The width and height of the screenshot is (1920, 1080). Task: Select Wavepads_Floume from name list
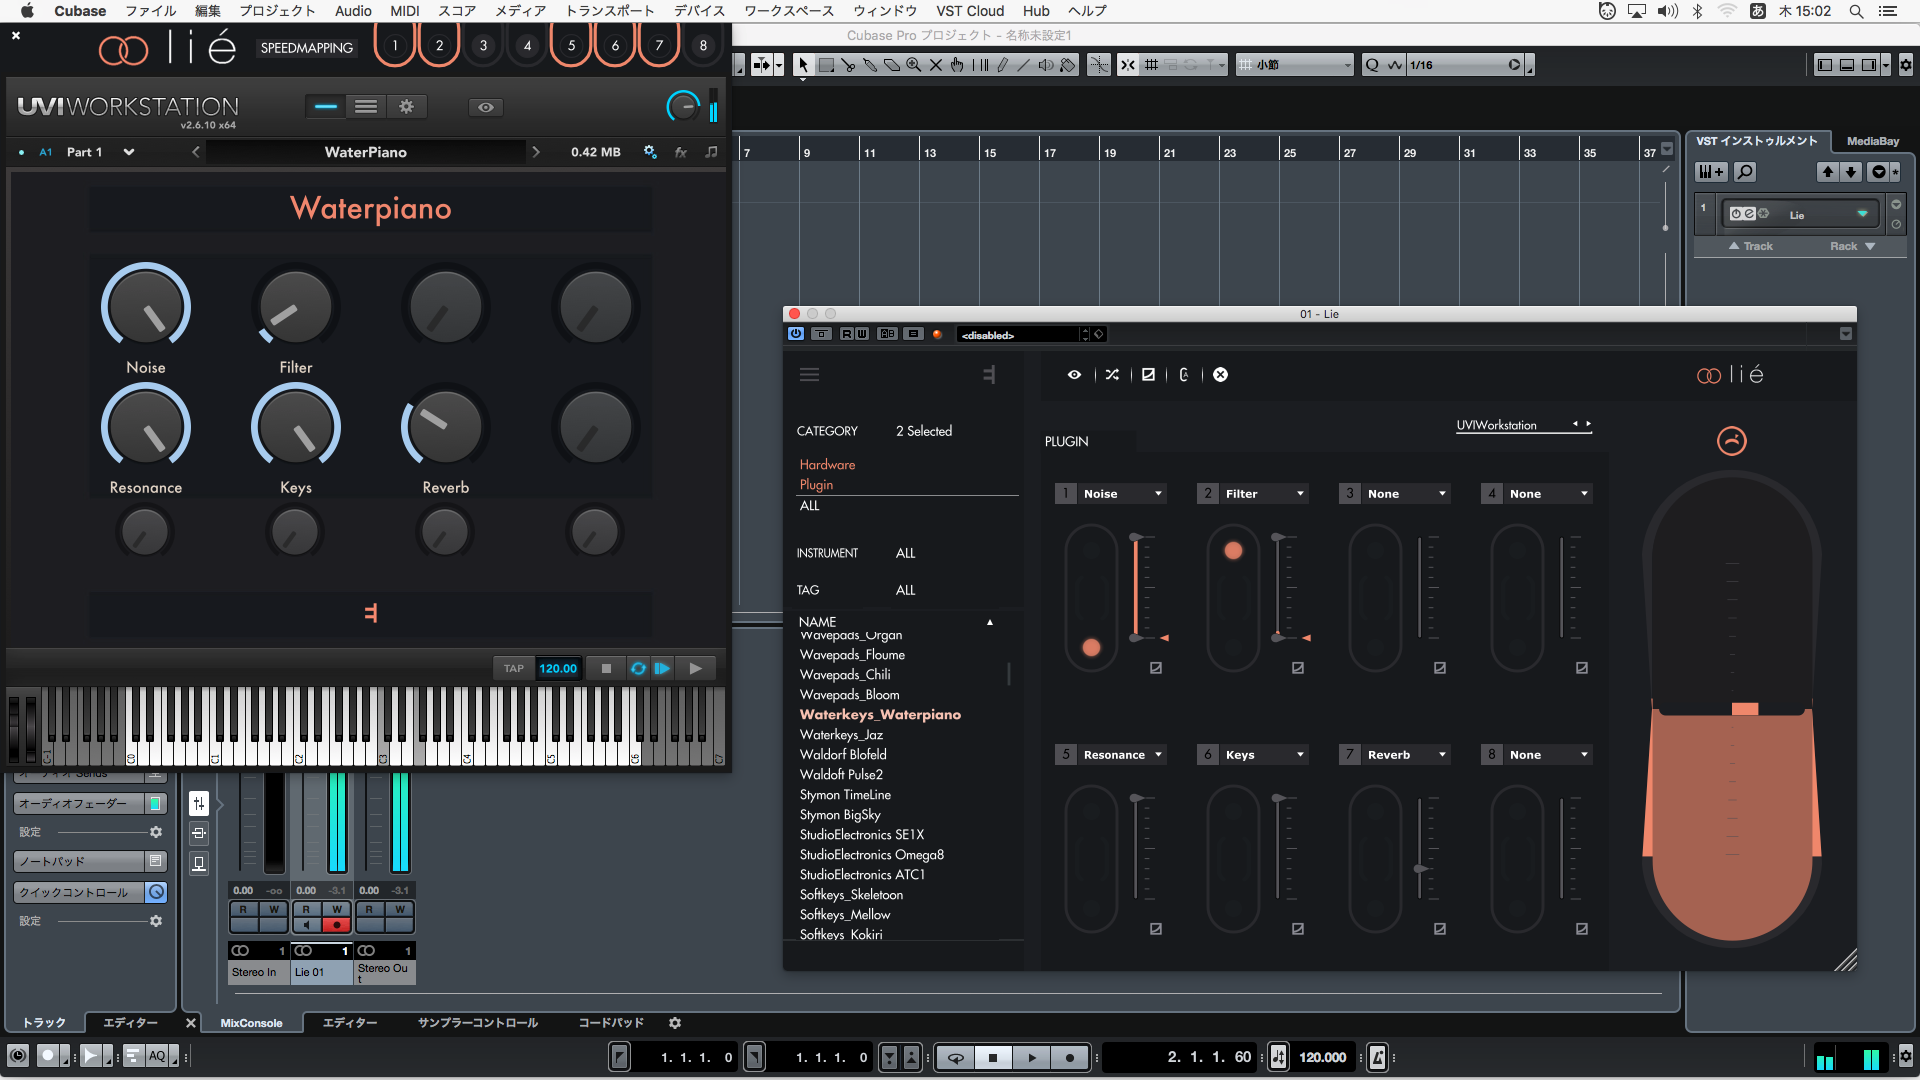[x=852, y=655]
